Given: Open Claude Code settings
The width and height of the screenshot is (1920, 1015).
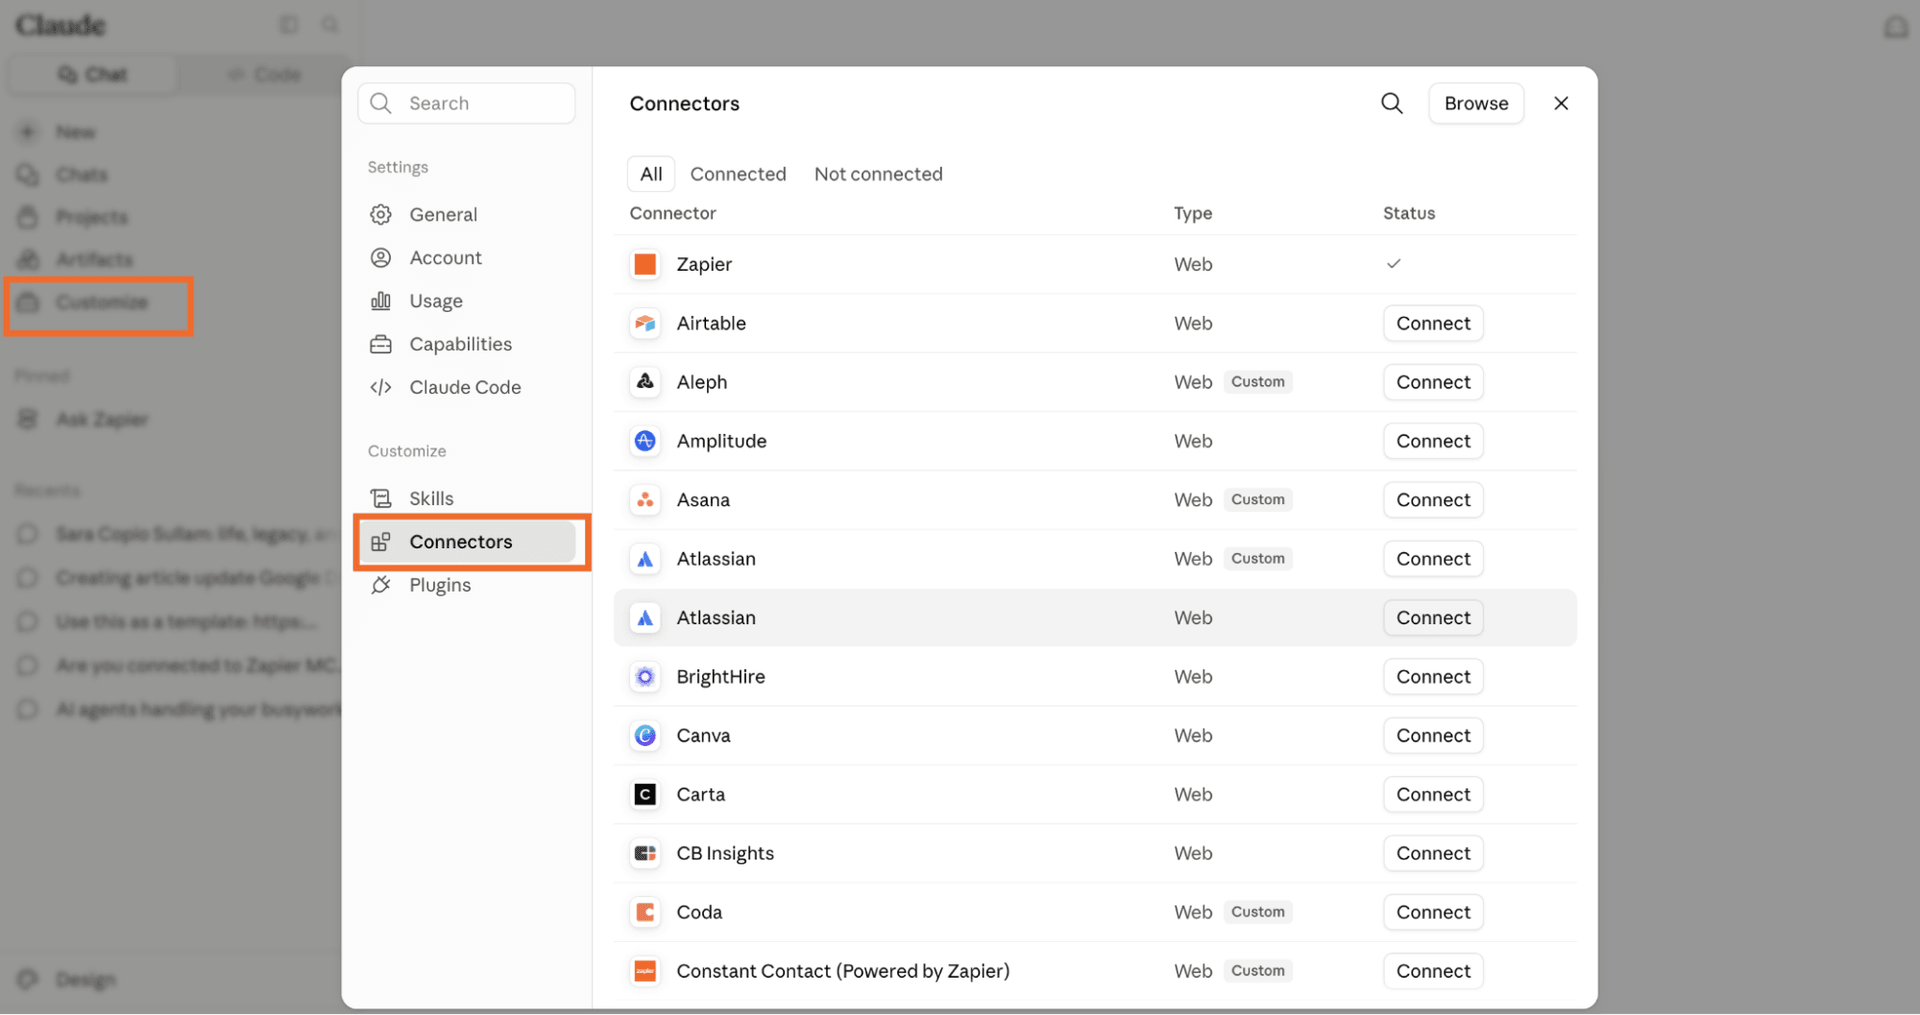Looking at the screenshot, I should (x=467, y=387).
